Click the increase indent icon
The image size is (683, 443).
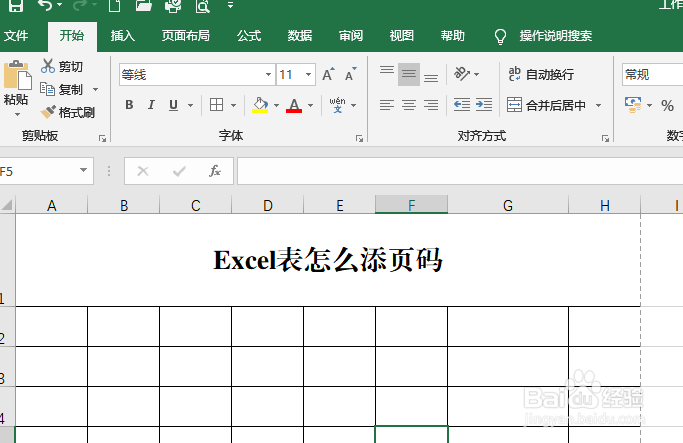[x=484, y=105]
